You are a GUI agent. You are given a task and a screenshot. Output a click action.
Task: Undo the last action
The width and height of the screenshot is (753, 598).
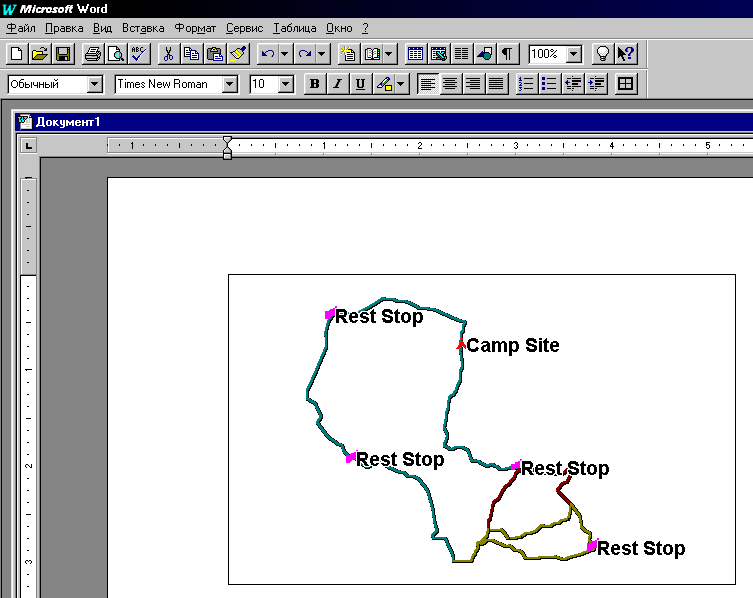point(267,54)
